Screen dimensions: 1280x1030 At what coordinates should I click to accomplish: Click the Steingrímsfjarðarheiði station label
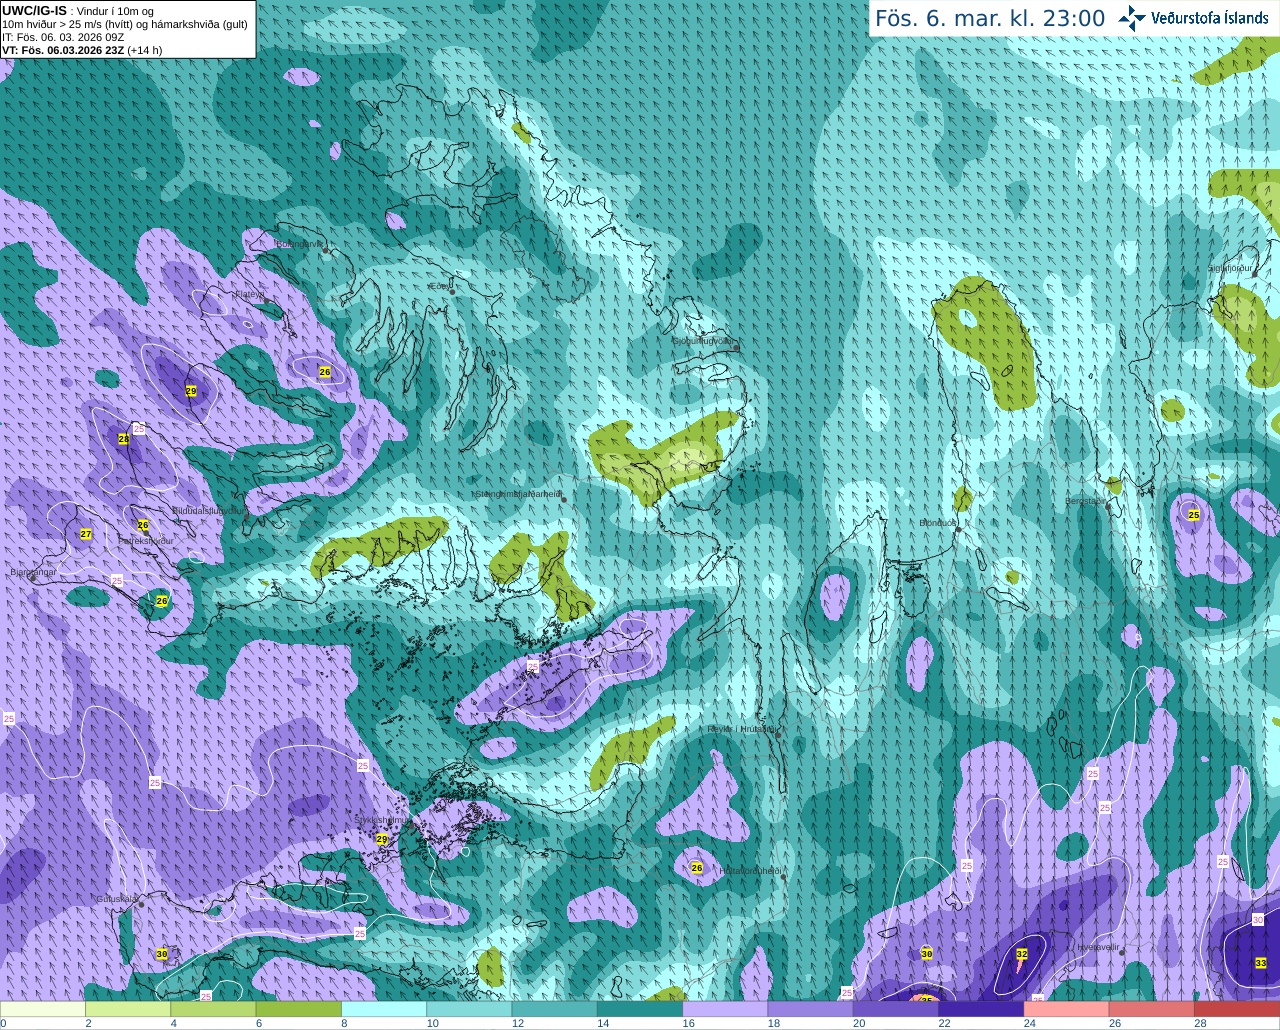pyautogui.click(x=518, y=494)
